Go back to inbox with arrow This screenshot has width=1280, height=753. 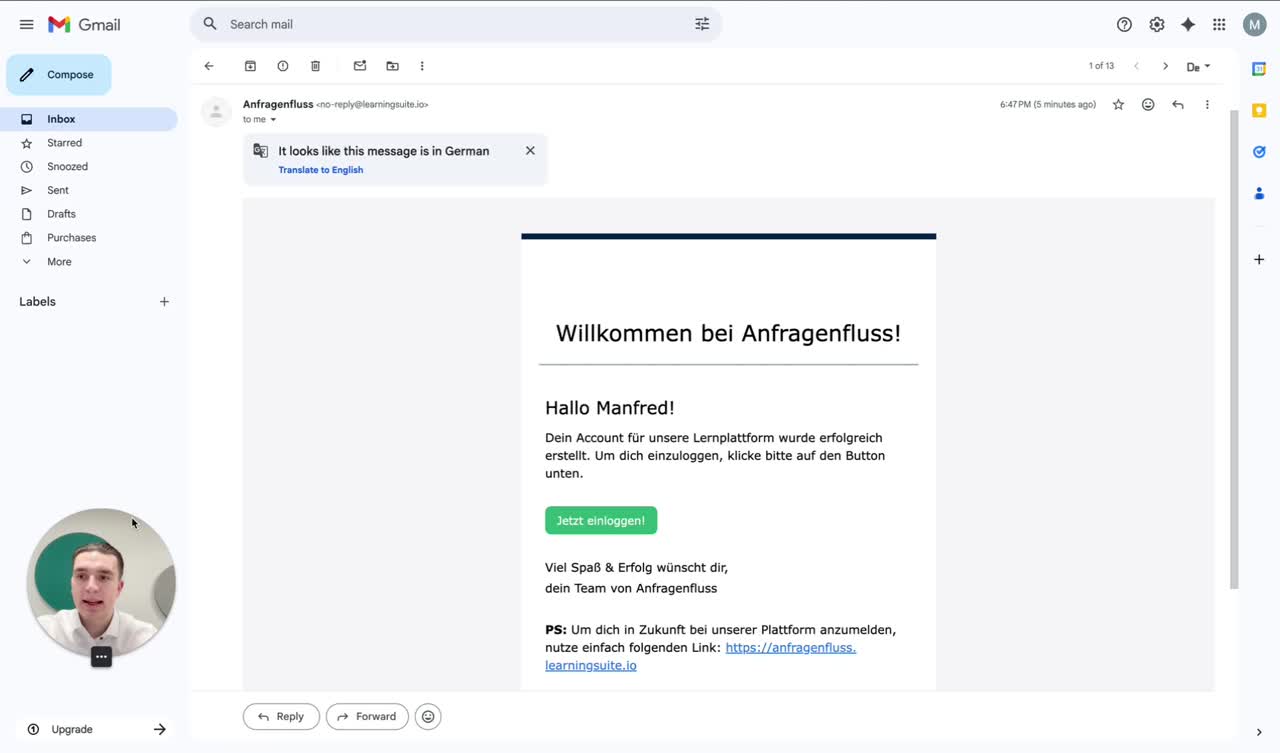tap(209, 66)
